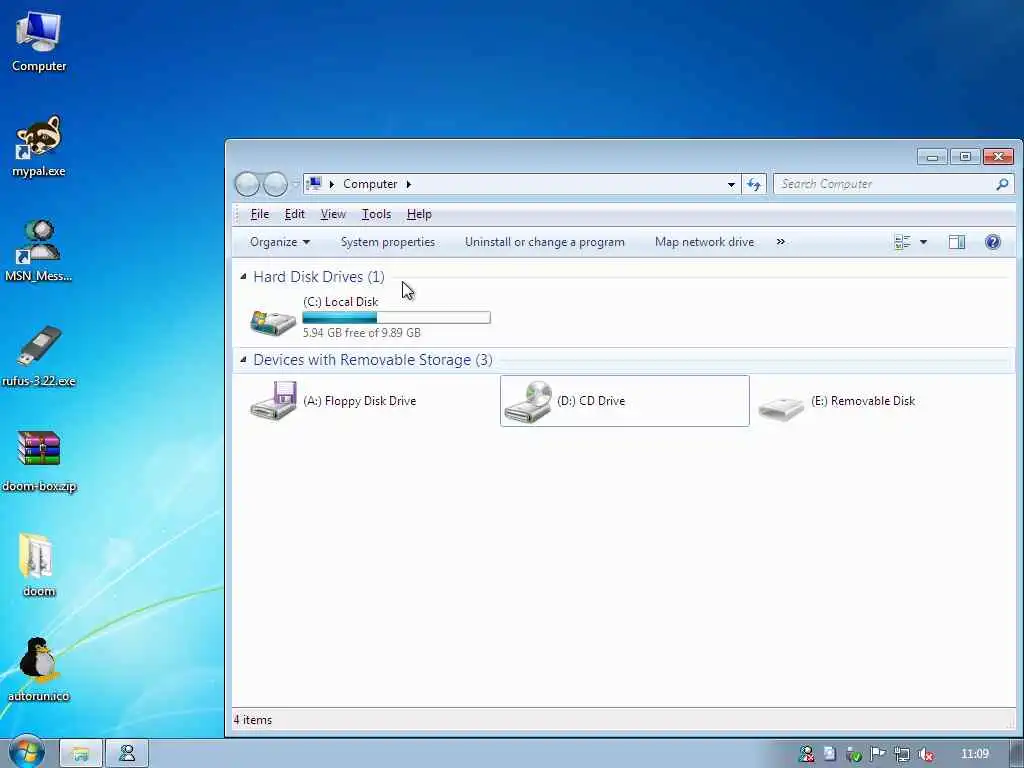The width and height of the screenshot is (1024, 768).
Task: Click the Messenger tray icon with red X
Action: click(807, 754)
